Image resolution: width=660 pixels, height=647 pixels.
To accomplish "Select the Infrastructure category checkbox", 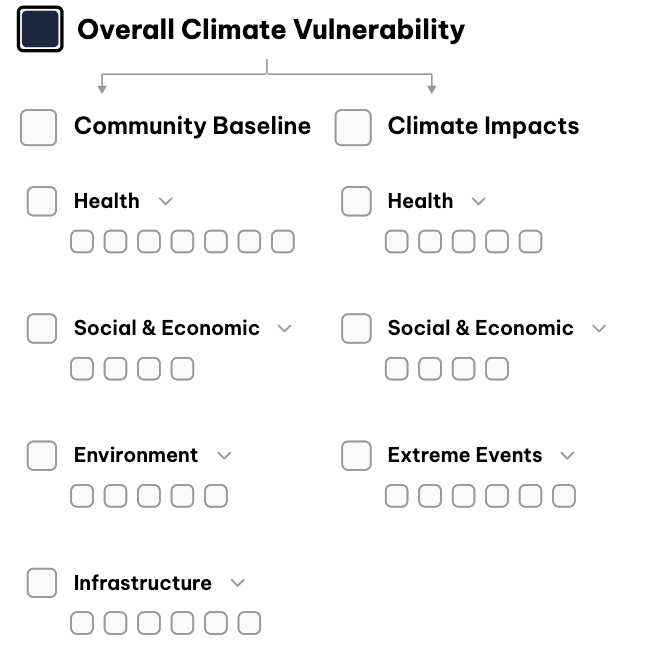I will pos(42,583).
